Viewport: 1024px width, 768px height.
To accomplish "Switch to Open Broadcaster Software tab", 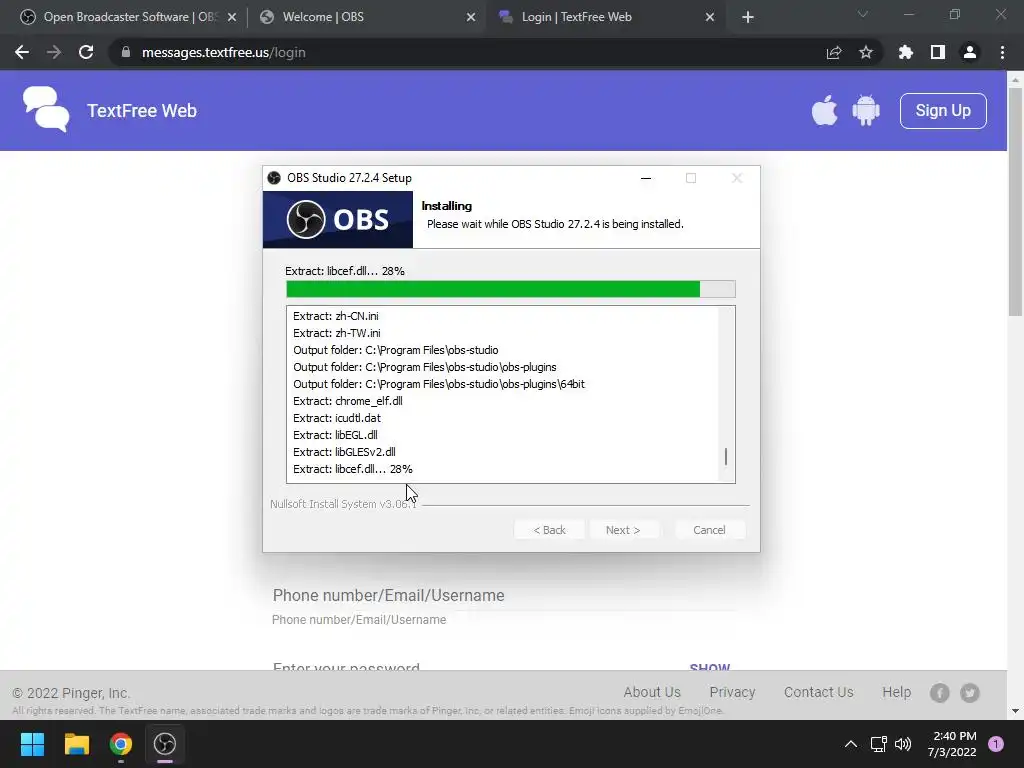I will point(130,17).
